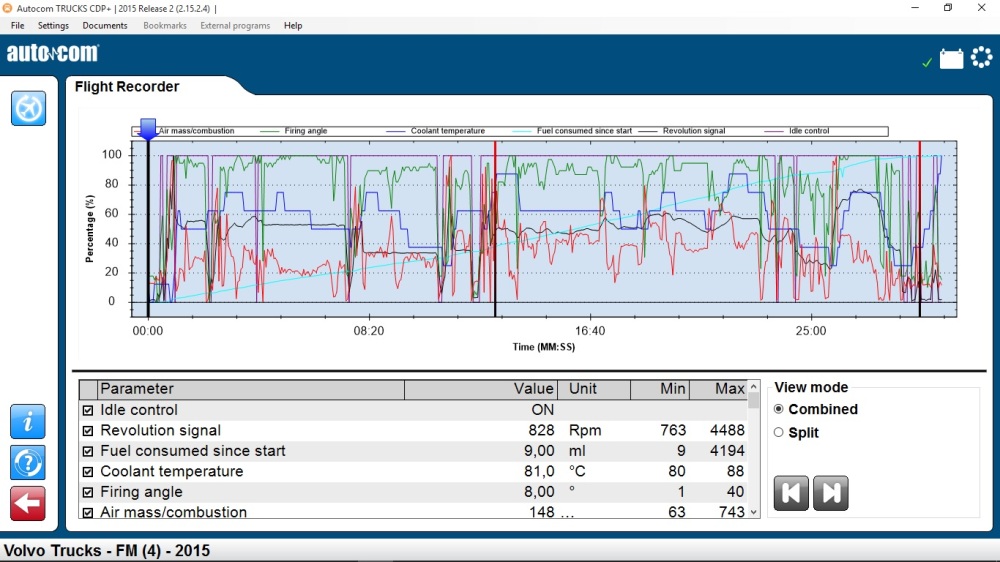
Task: Toggle the Revolution signal checkbox
Action: pos(88,431)
